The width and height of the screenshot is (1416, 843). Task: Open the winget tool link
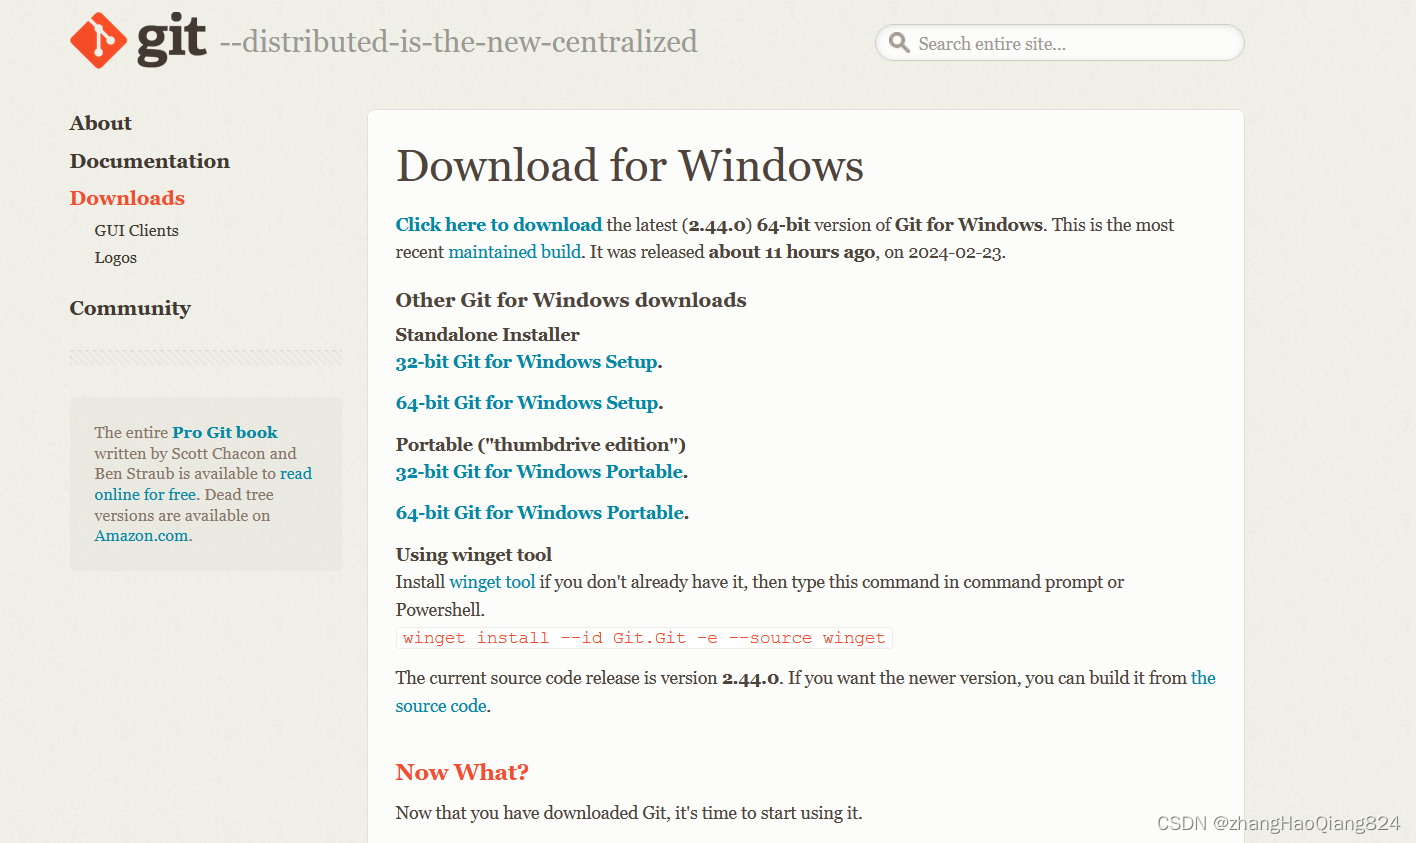click(492, 582)
